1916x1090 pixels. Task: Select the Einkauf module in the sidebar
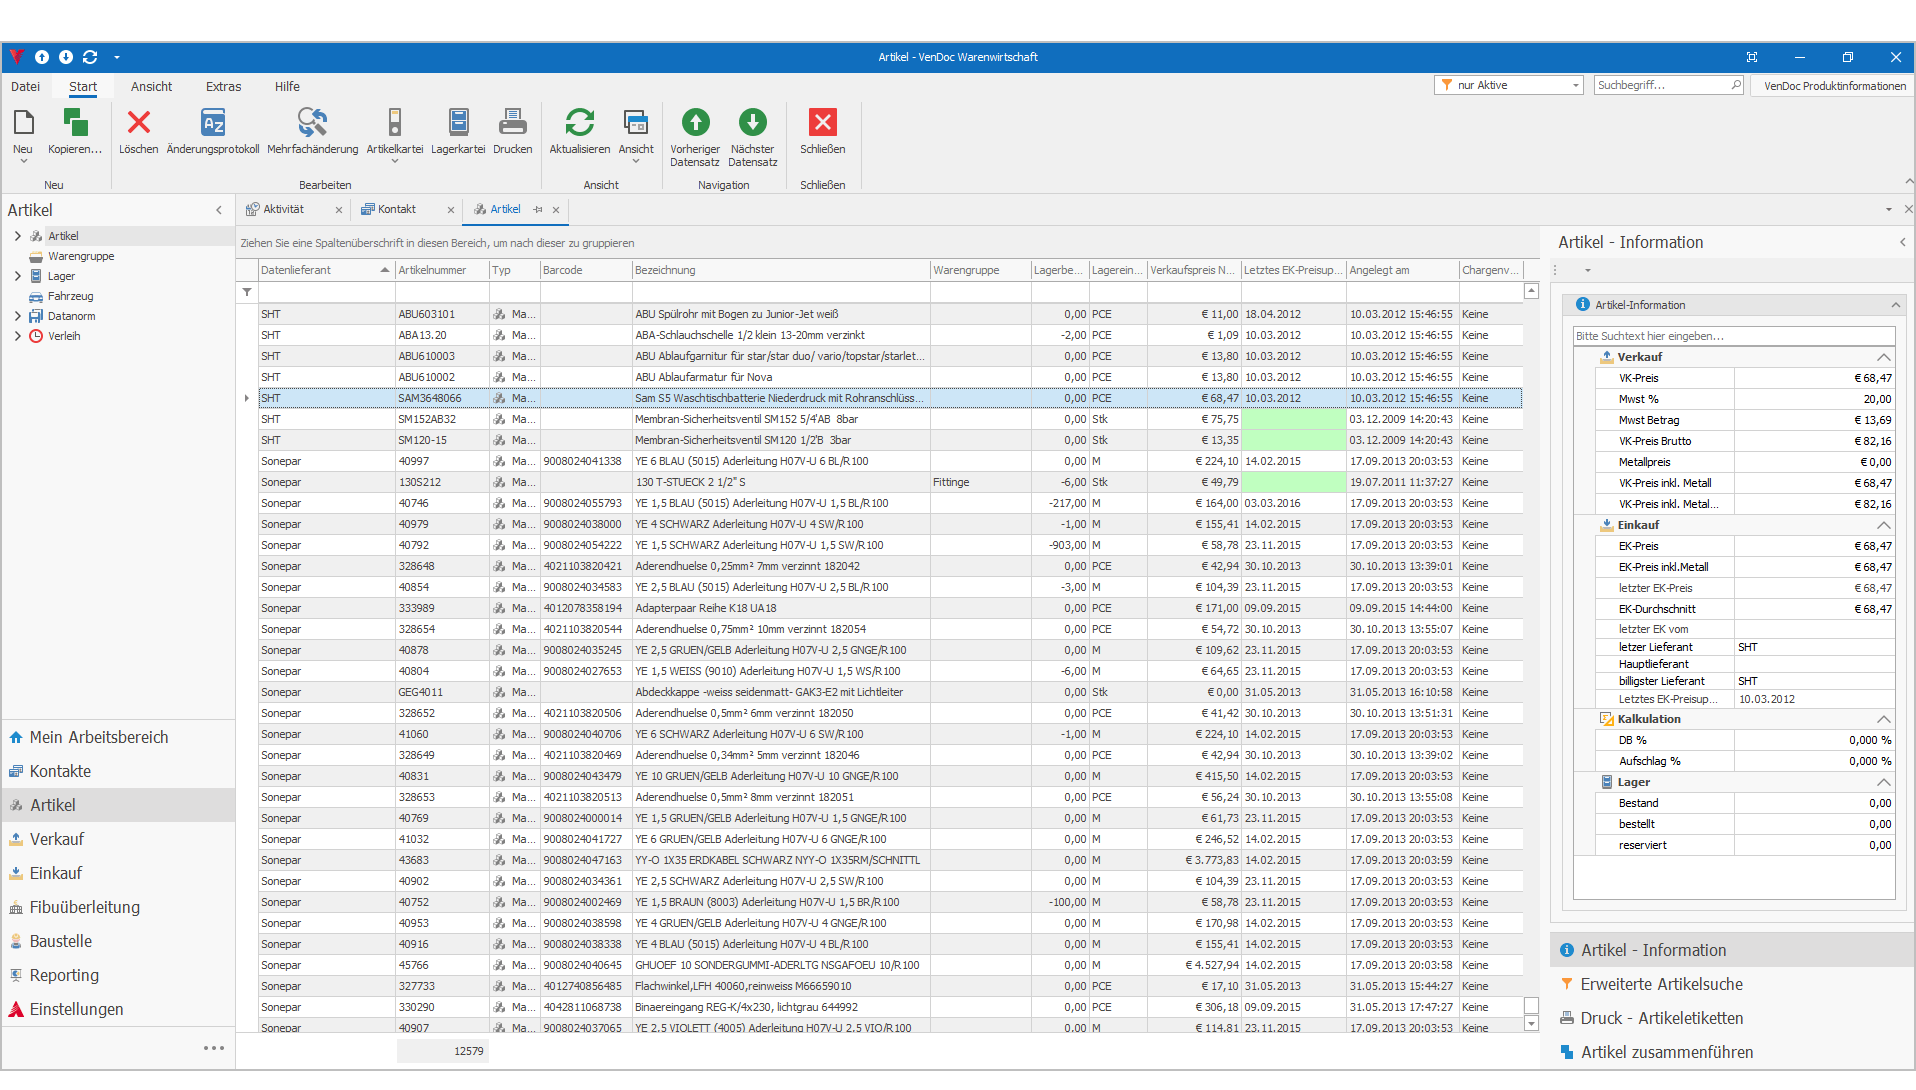[x=55, y=872]
